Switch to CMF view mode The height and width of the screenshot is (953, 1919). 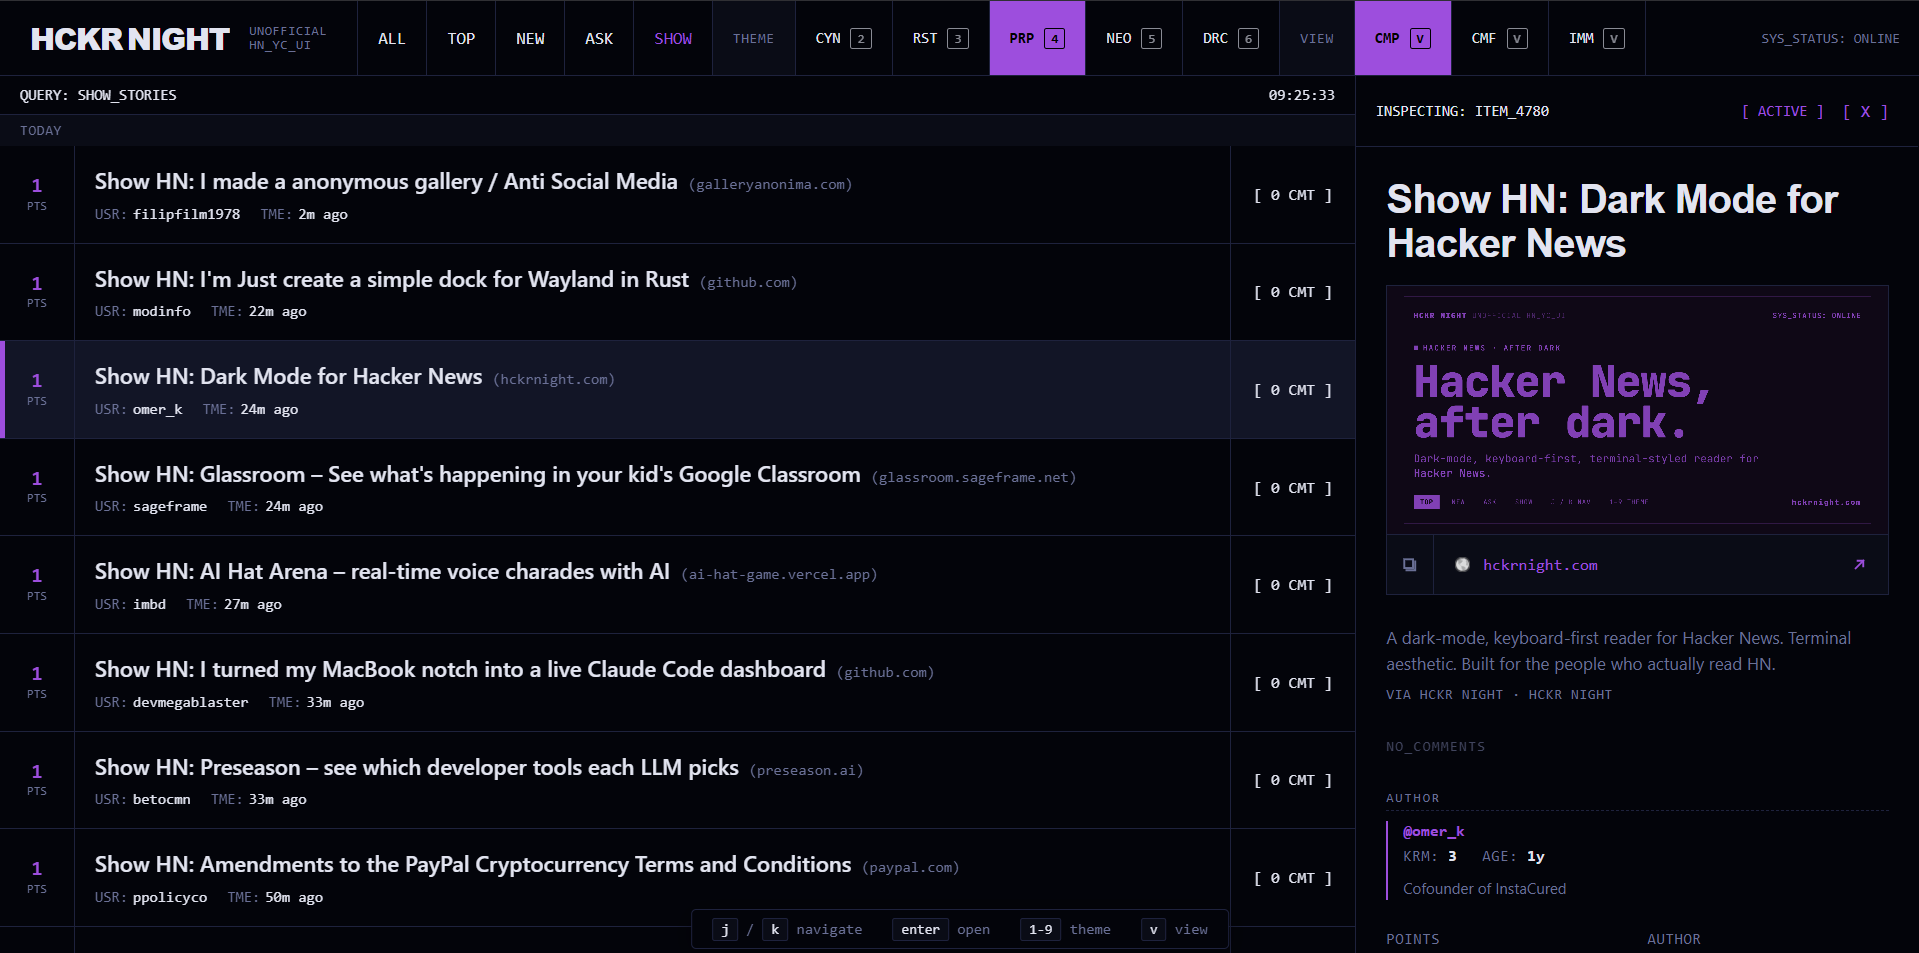pyautogui.click(x=1499, y=38)
